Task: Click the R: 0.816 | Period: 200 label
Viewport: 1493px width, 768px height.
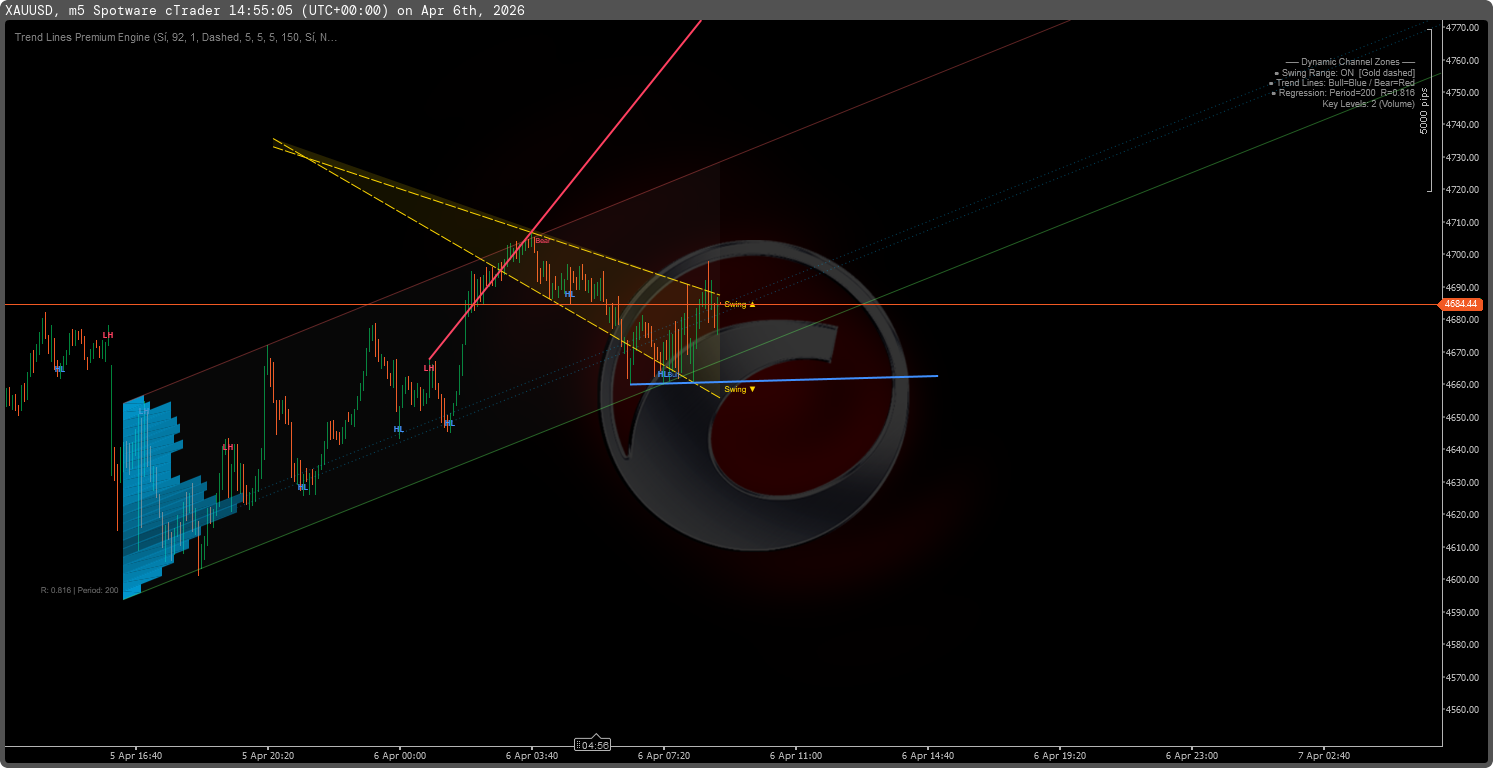Action: [x=79, y=591]
